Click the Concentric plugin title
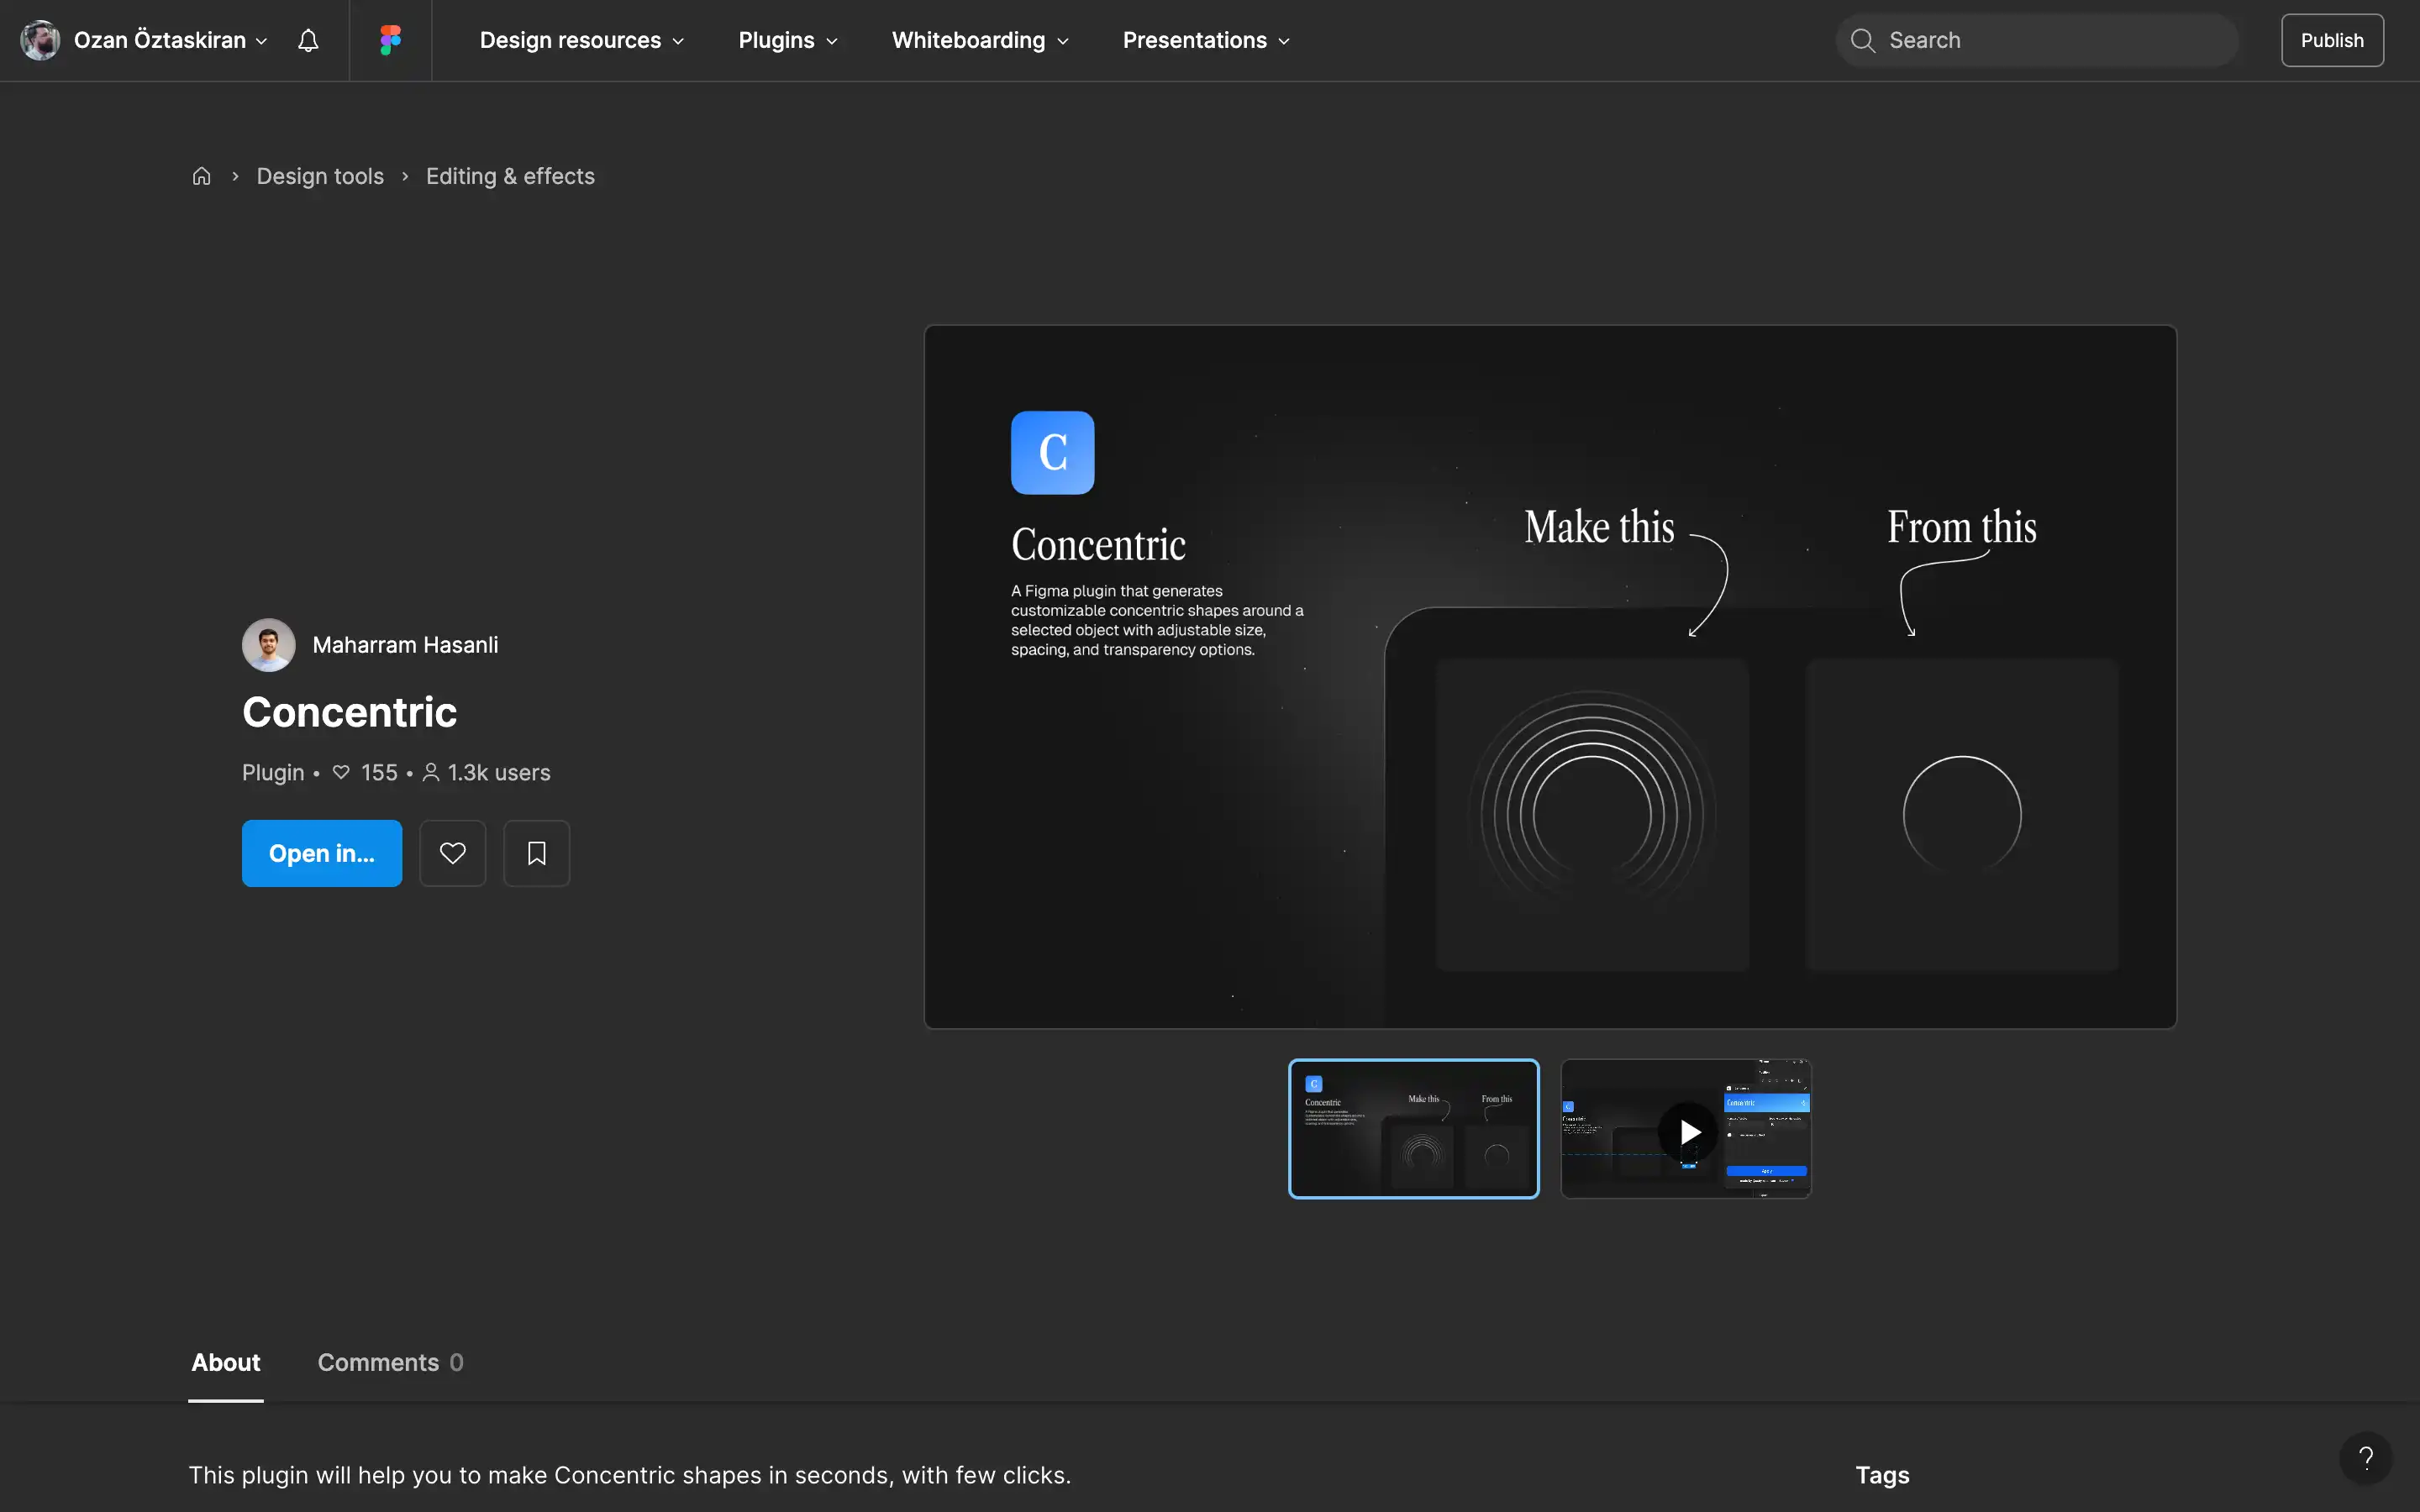2420x1512 pixels. (349, 713)
